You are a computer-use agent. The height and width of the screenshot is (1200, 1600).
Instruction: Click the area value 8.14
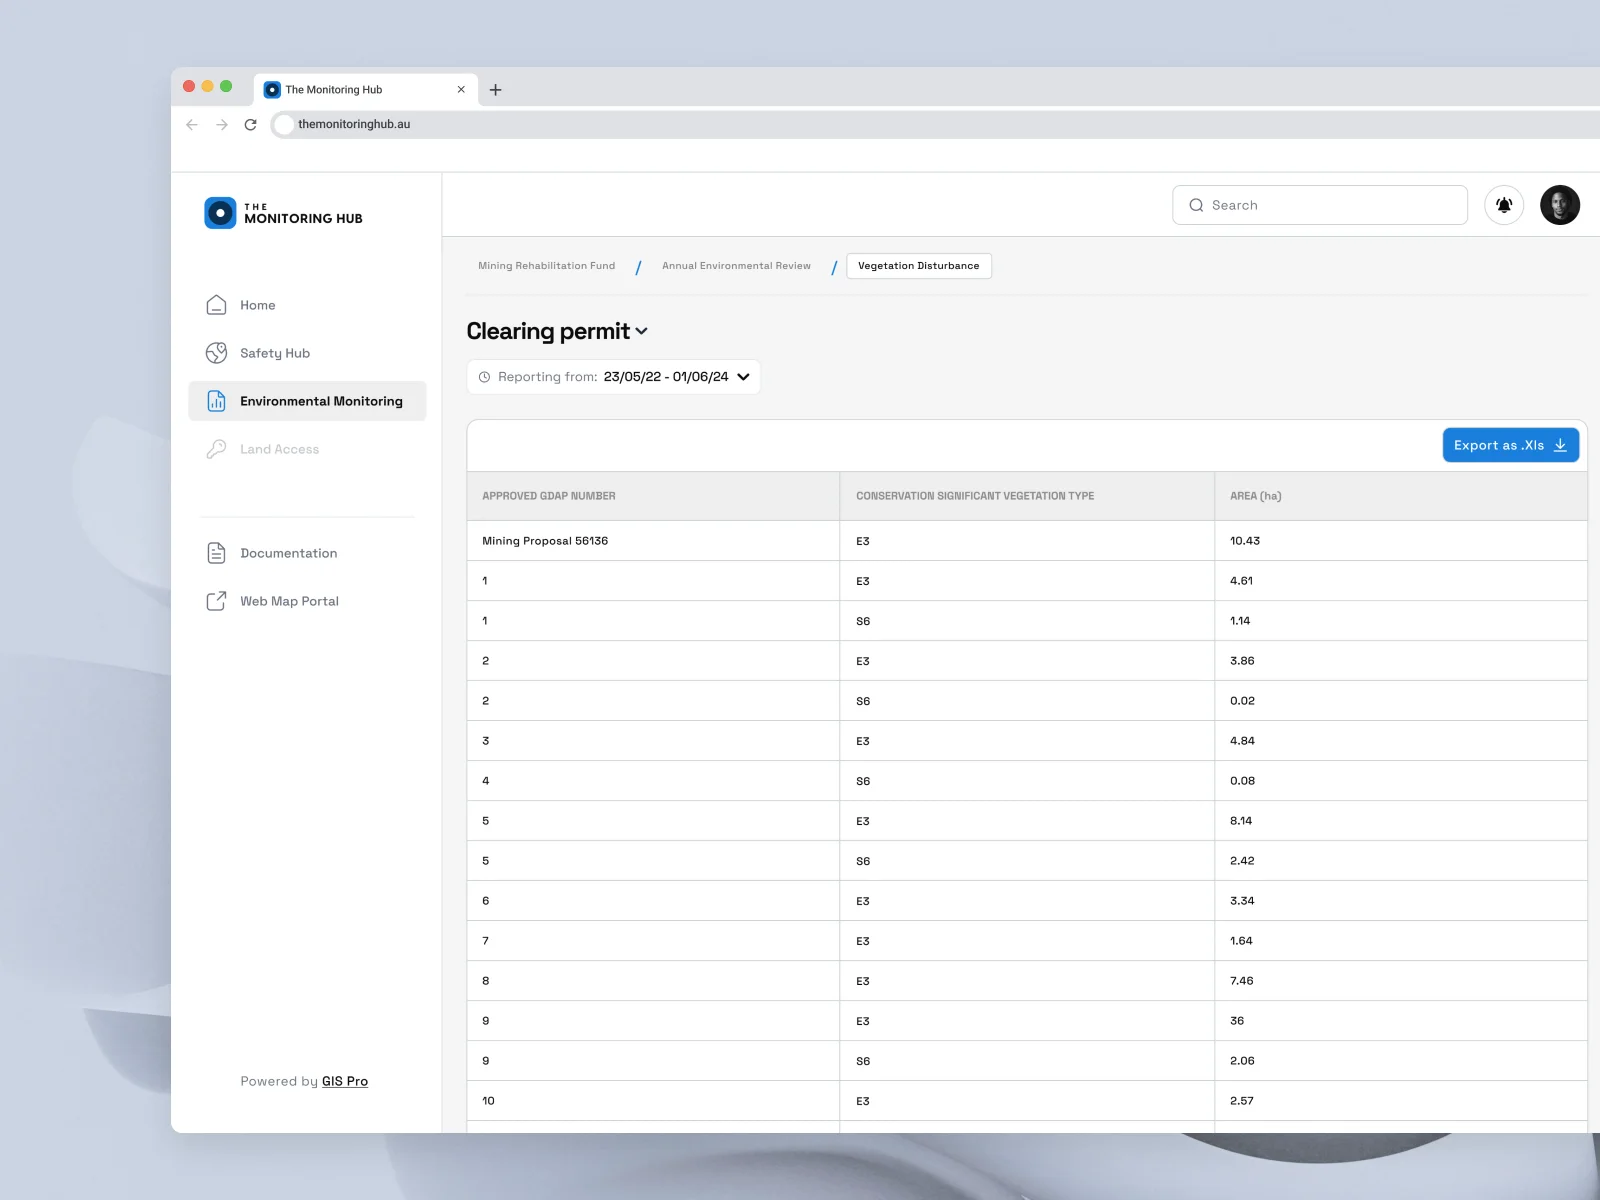coord(1241,821)
